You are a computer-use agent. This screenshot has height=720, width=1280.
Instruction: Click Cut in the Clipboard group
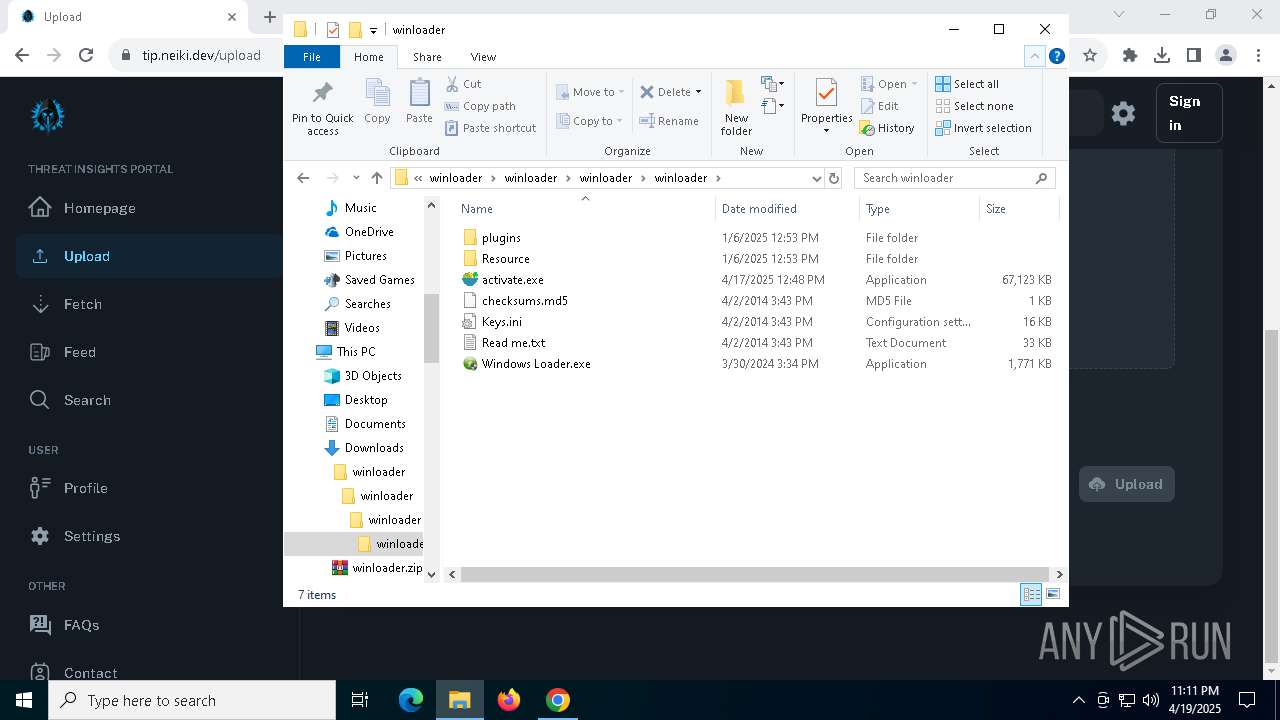[463, 84]
